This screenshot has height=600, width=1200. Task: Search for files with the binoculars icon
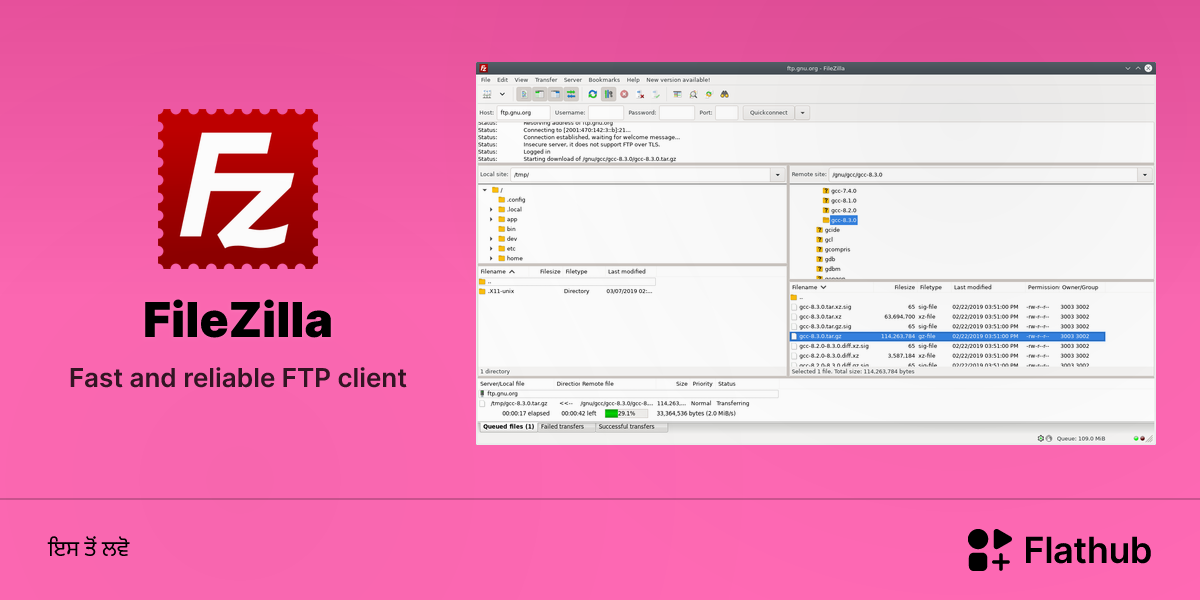coord(725,94)
